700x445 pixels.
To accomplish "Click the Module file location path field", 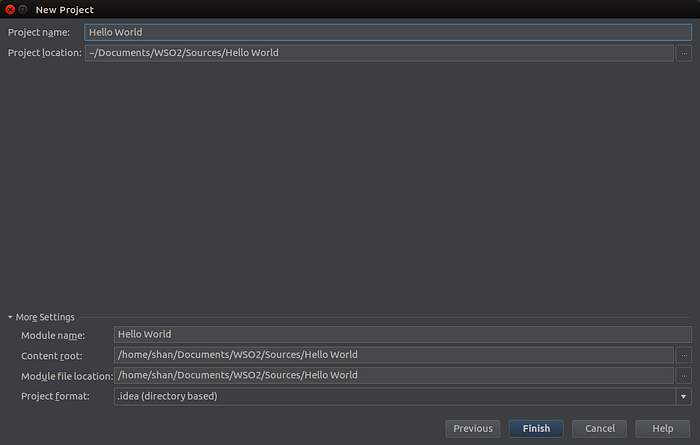I will [x=394, y=376].
